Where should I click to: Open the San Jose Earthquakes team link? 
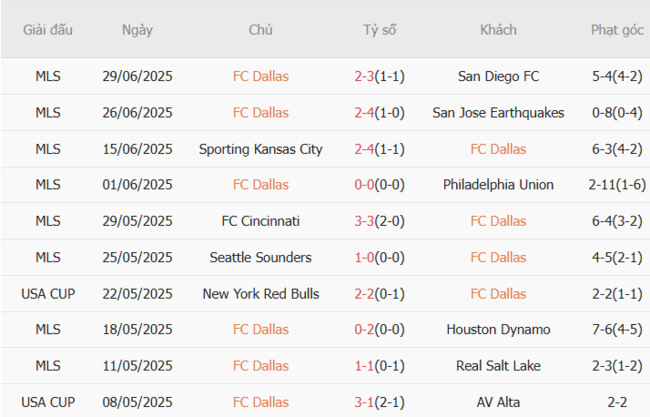pyautogui.click(x=498, y=113)
